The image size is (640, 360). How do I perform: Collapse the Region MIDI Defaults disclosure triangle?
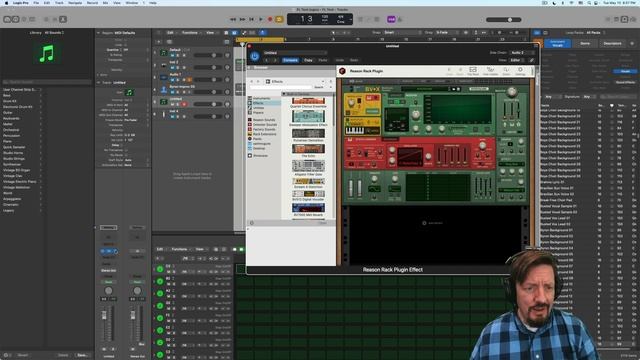pyautogui.click(x=98, y=33)
